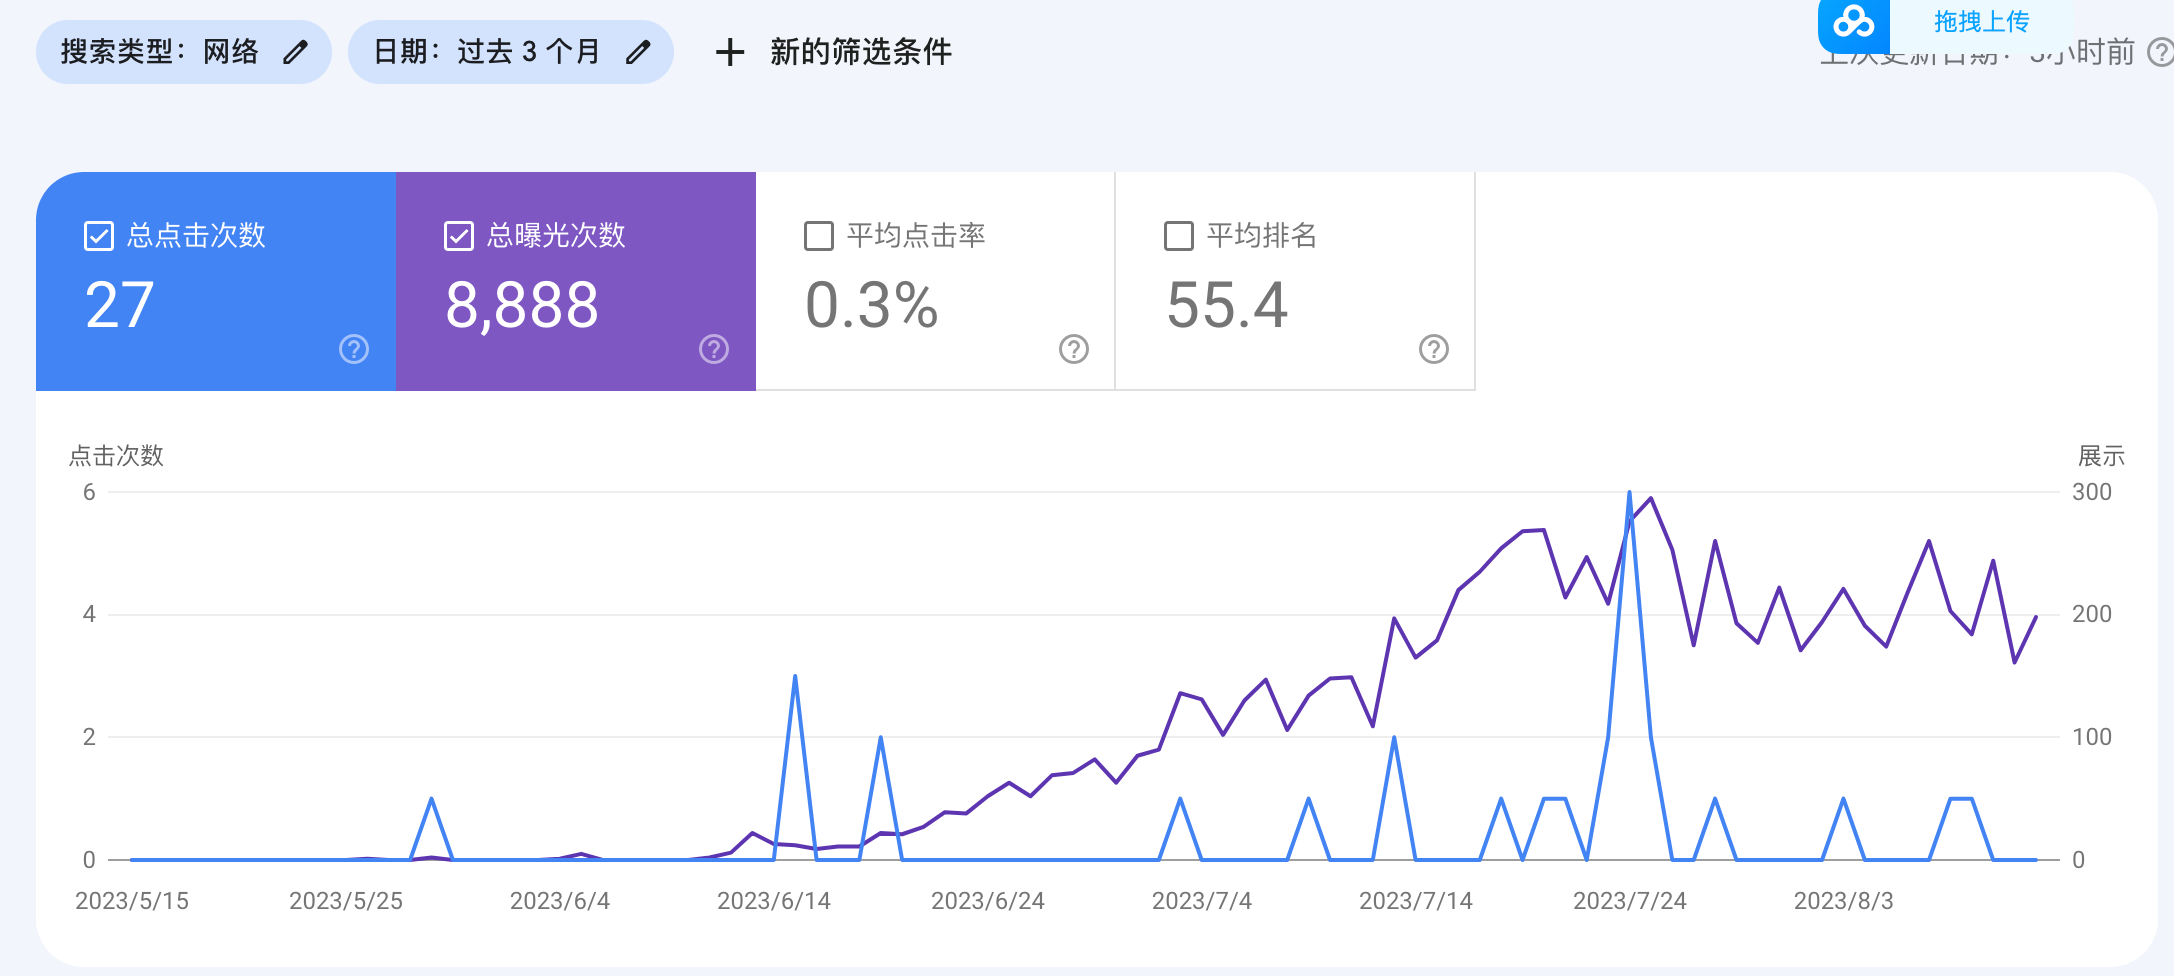Click the 总曝光次数 value 8,888
The width and height of the screenshot is (2174, 976).
pyautogui.click(x=521, y=305)
